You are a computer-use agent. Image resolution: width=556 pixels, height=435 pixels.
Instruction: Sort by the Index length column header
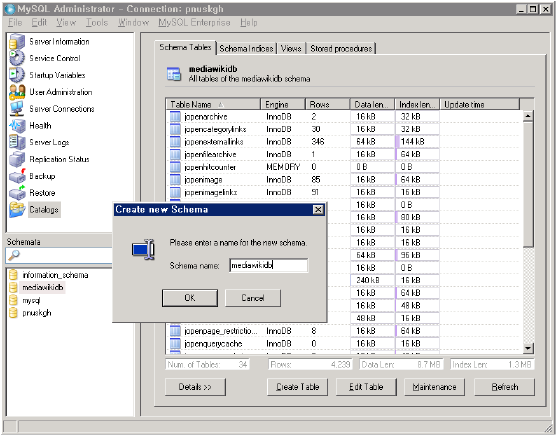(x=417, y=104)
